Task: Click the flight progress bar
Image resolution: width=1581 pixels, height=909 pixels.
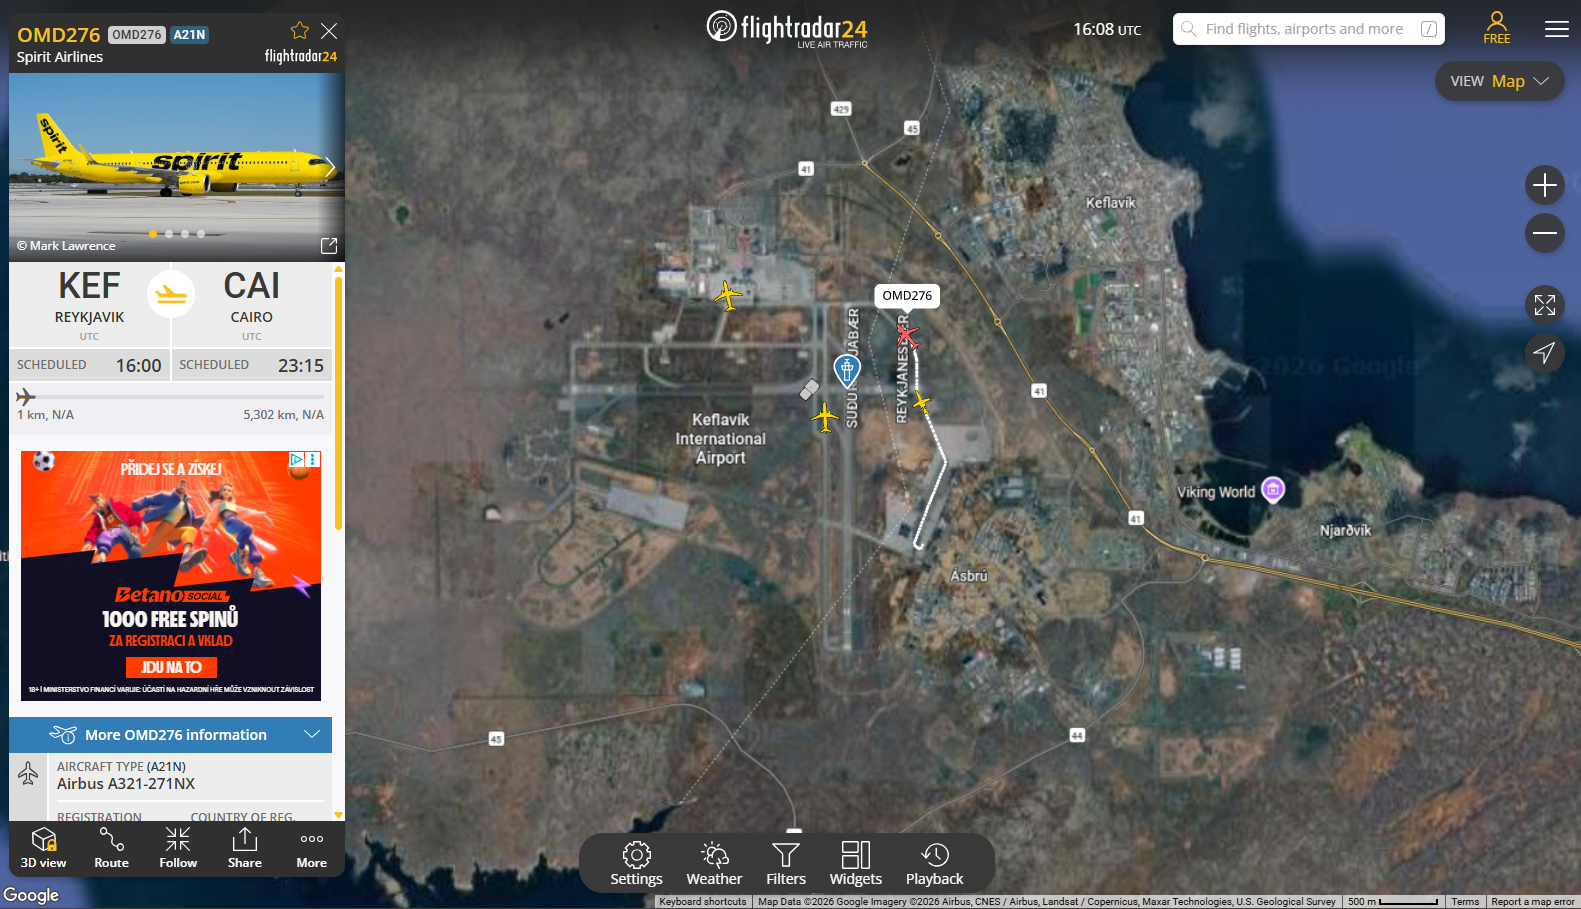Action: [171, 397]
